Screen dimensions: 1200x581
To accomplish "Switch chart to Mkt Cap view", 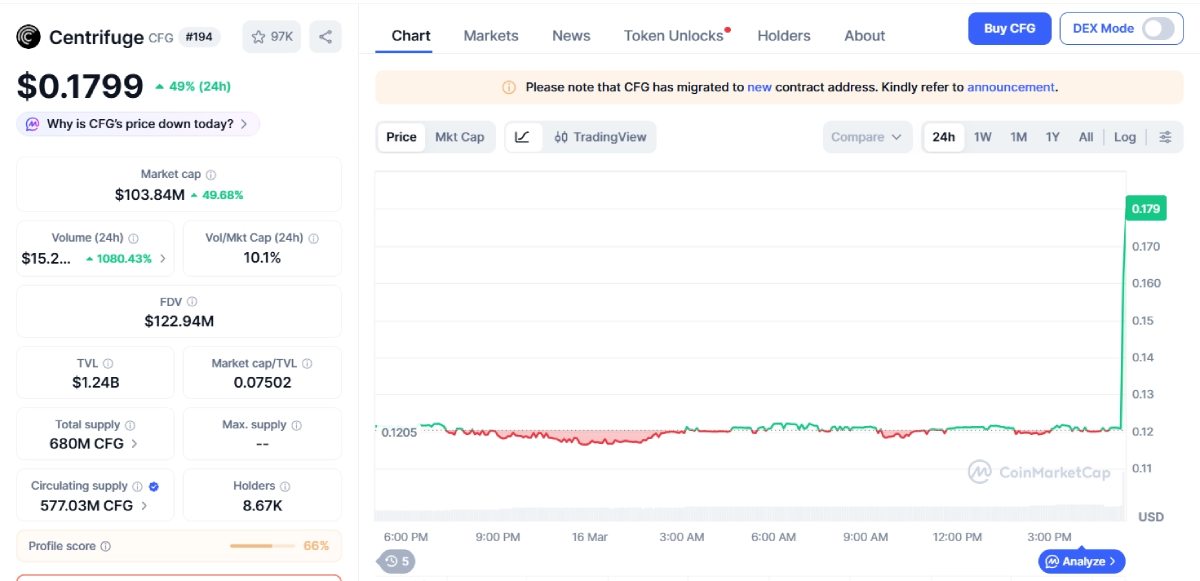I will 459,137.
